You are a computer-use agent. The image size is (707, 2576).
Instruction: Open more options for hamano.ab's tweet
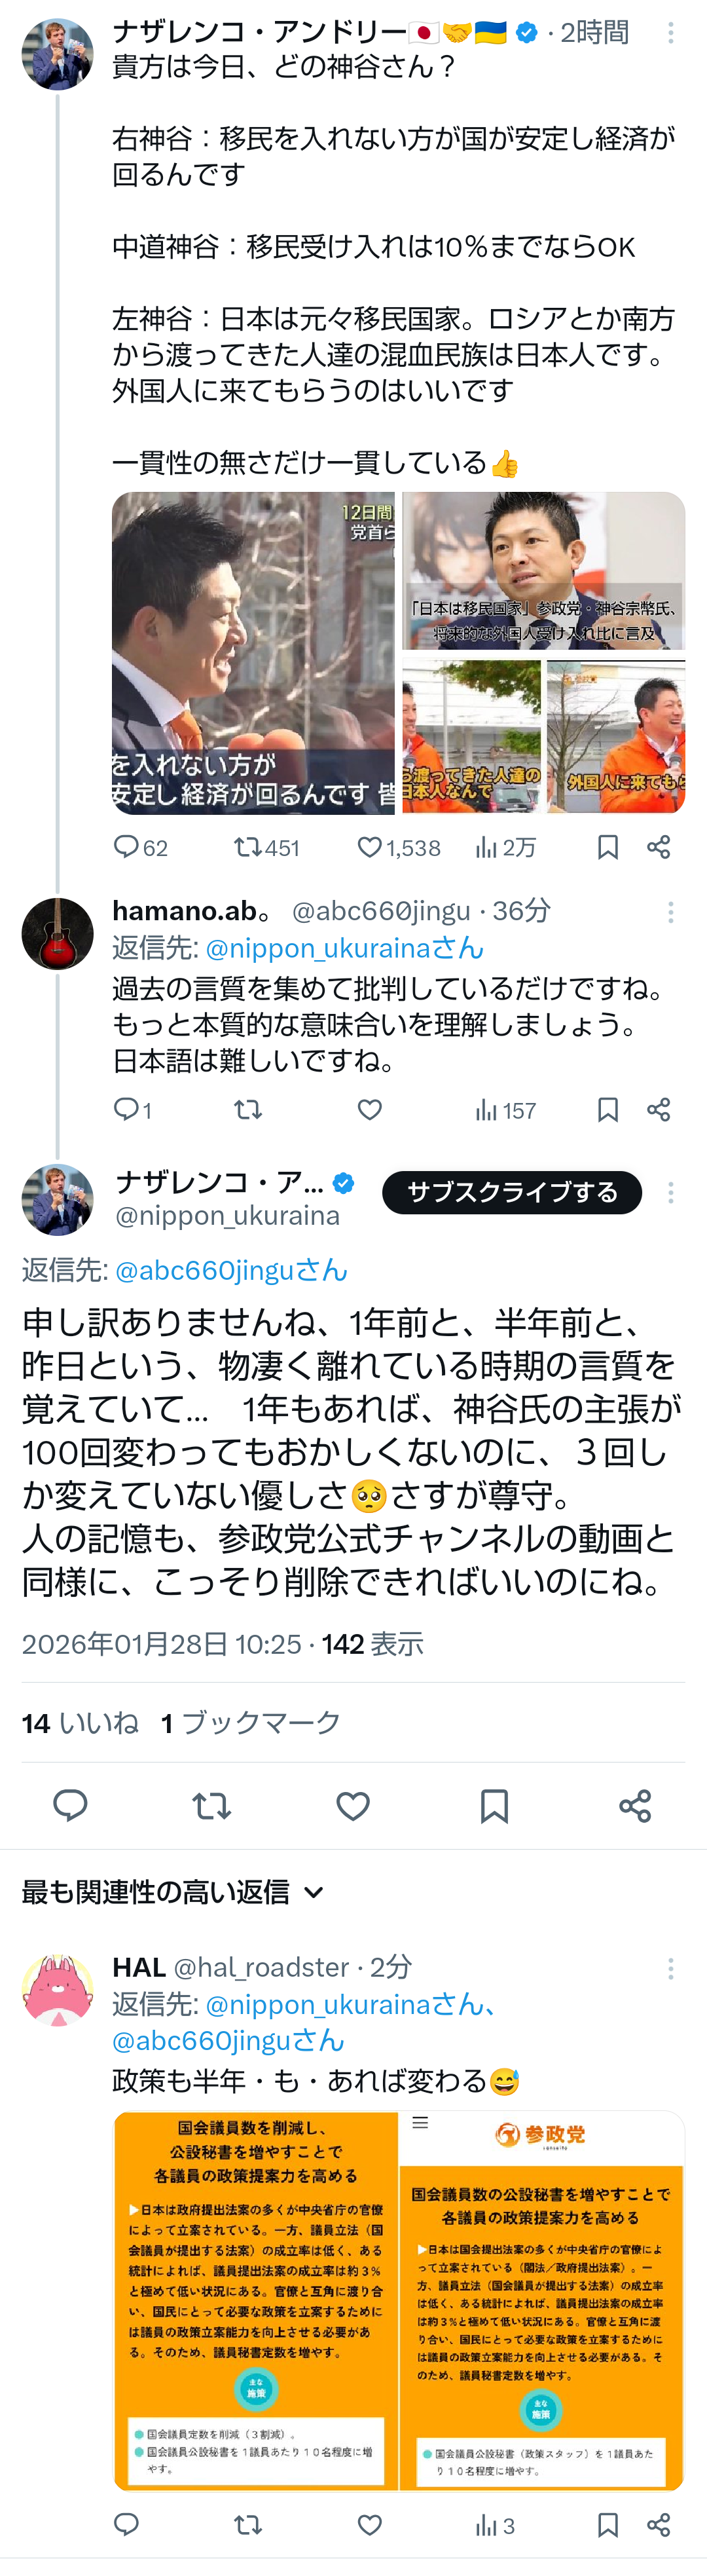[671, 911]
